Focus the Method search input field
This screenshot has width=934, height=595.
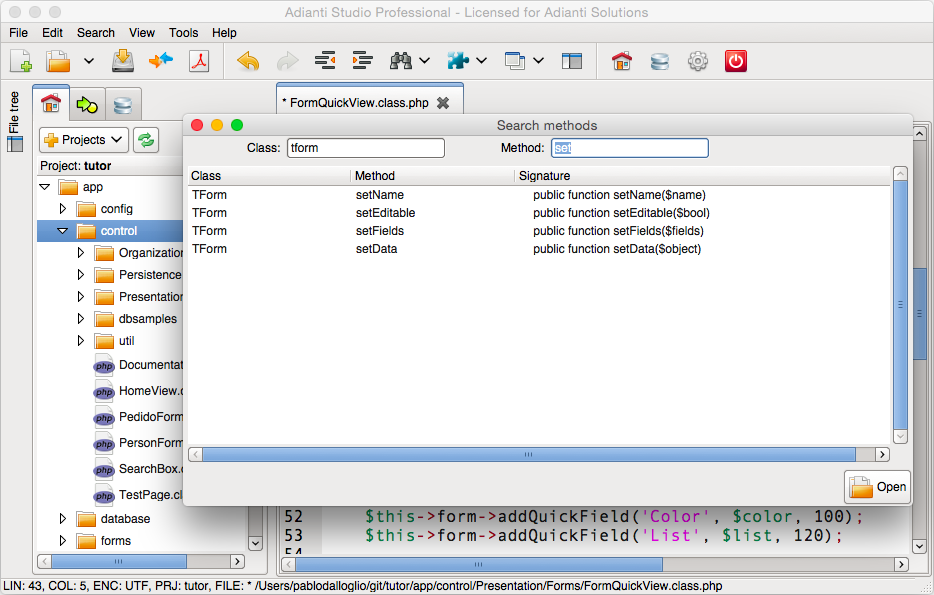coord(630,148)
